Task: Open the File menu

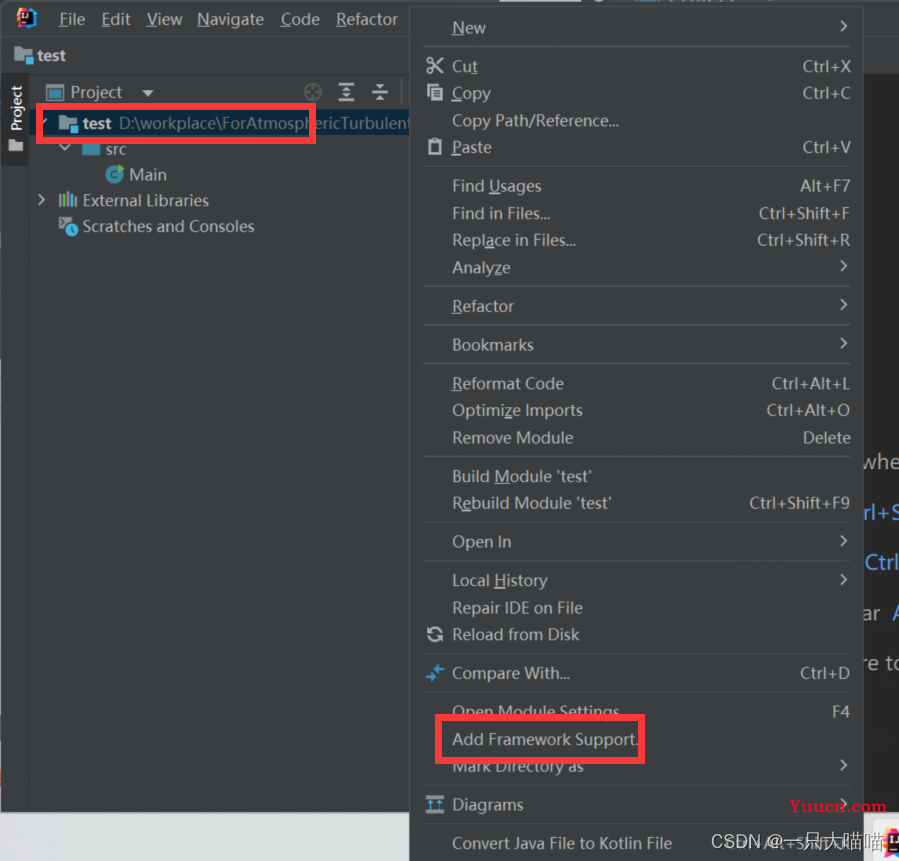Action: click(x=72, y=19)
